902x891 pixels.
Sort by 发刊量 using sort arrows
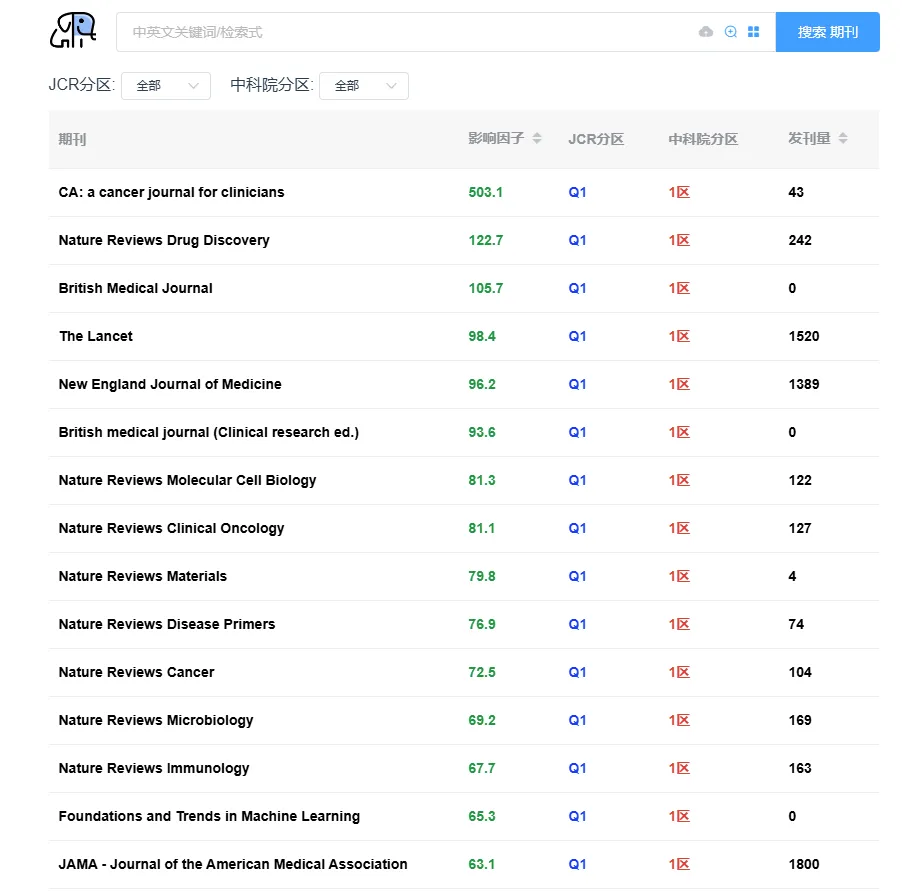point(843,138)
